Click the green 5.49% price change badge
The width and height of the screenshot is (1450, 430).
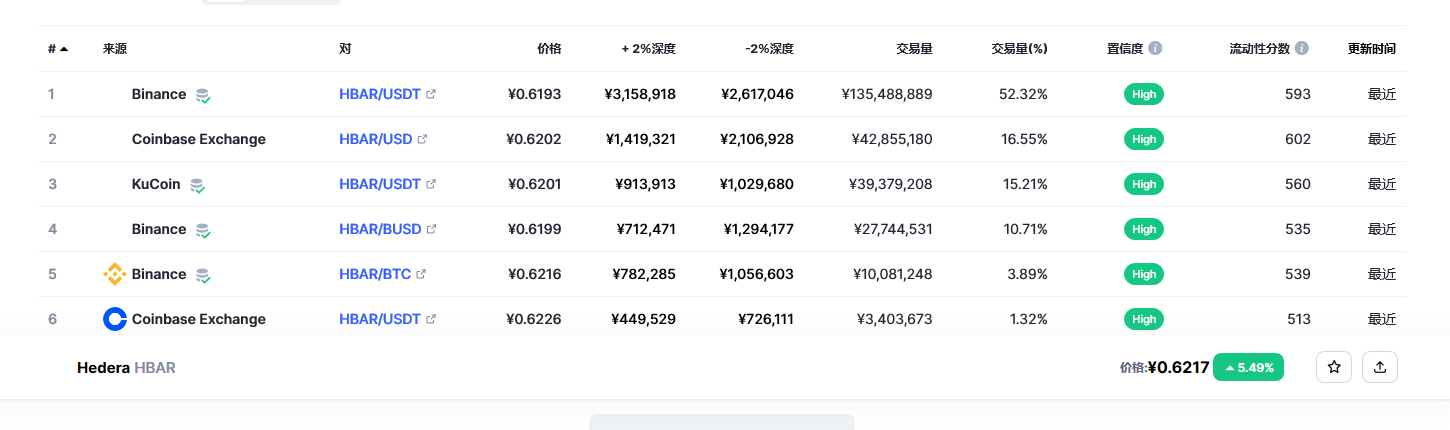click(1248, 367)
